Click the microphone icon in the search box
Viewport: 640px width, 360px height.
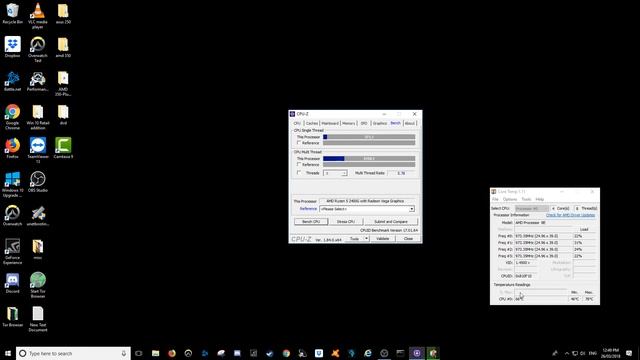[x=124, y=353]
